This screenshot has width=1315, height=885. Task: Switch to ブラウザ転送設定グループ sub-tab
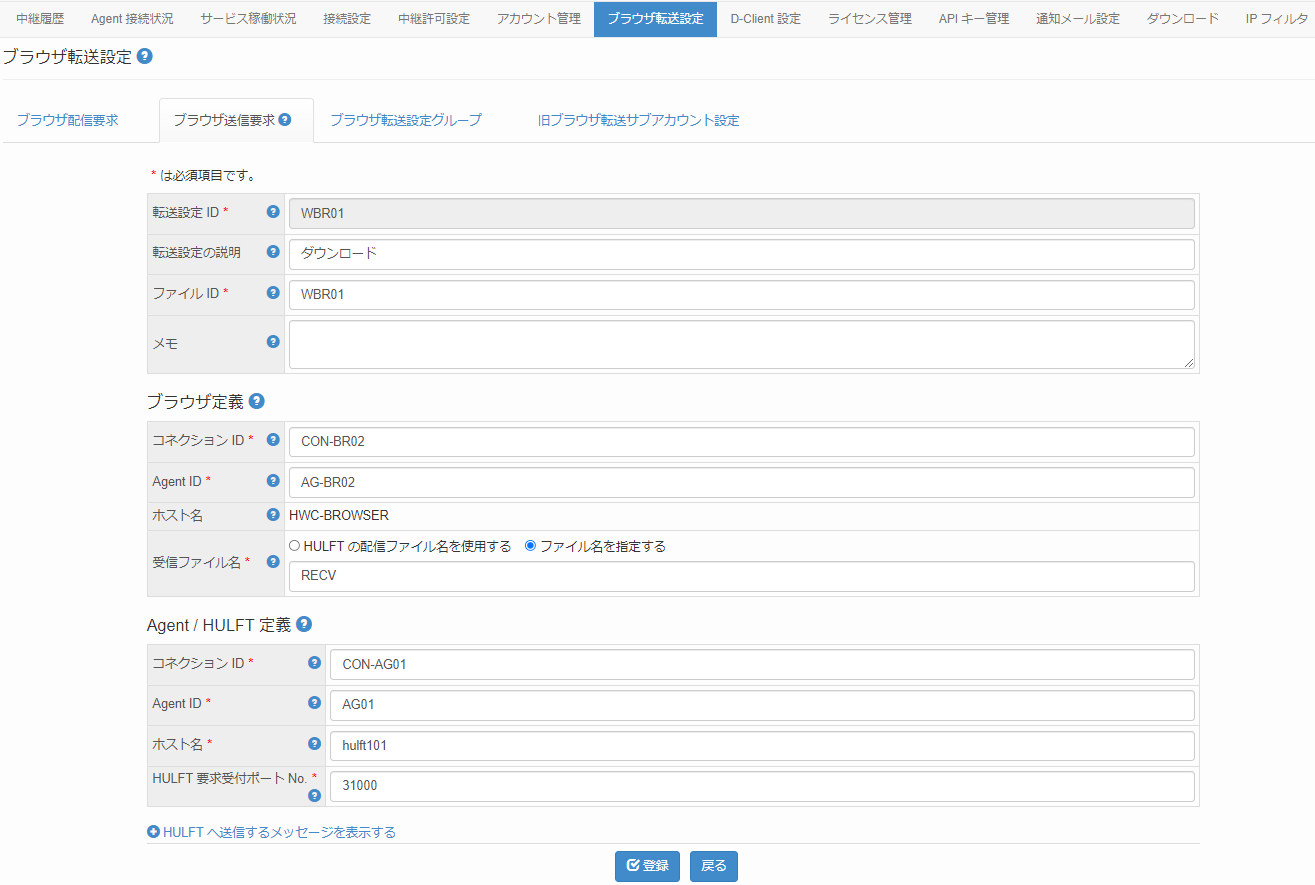406,120
